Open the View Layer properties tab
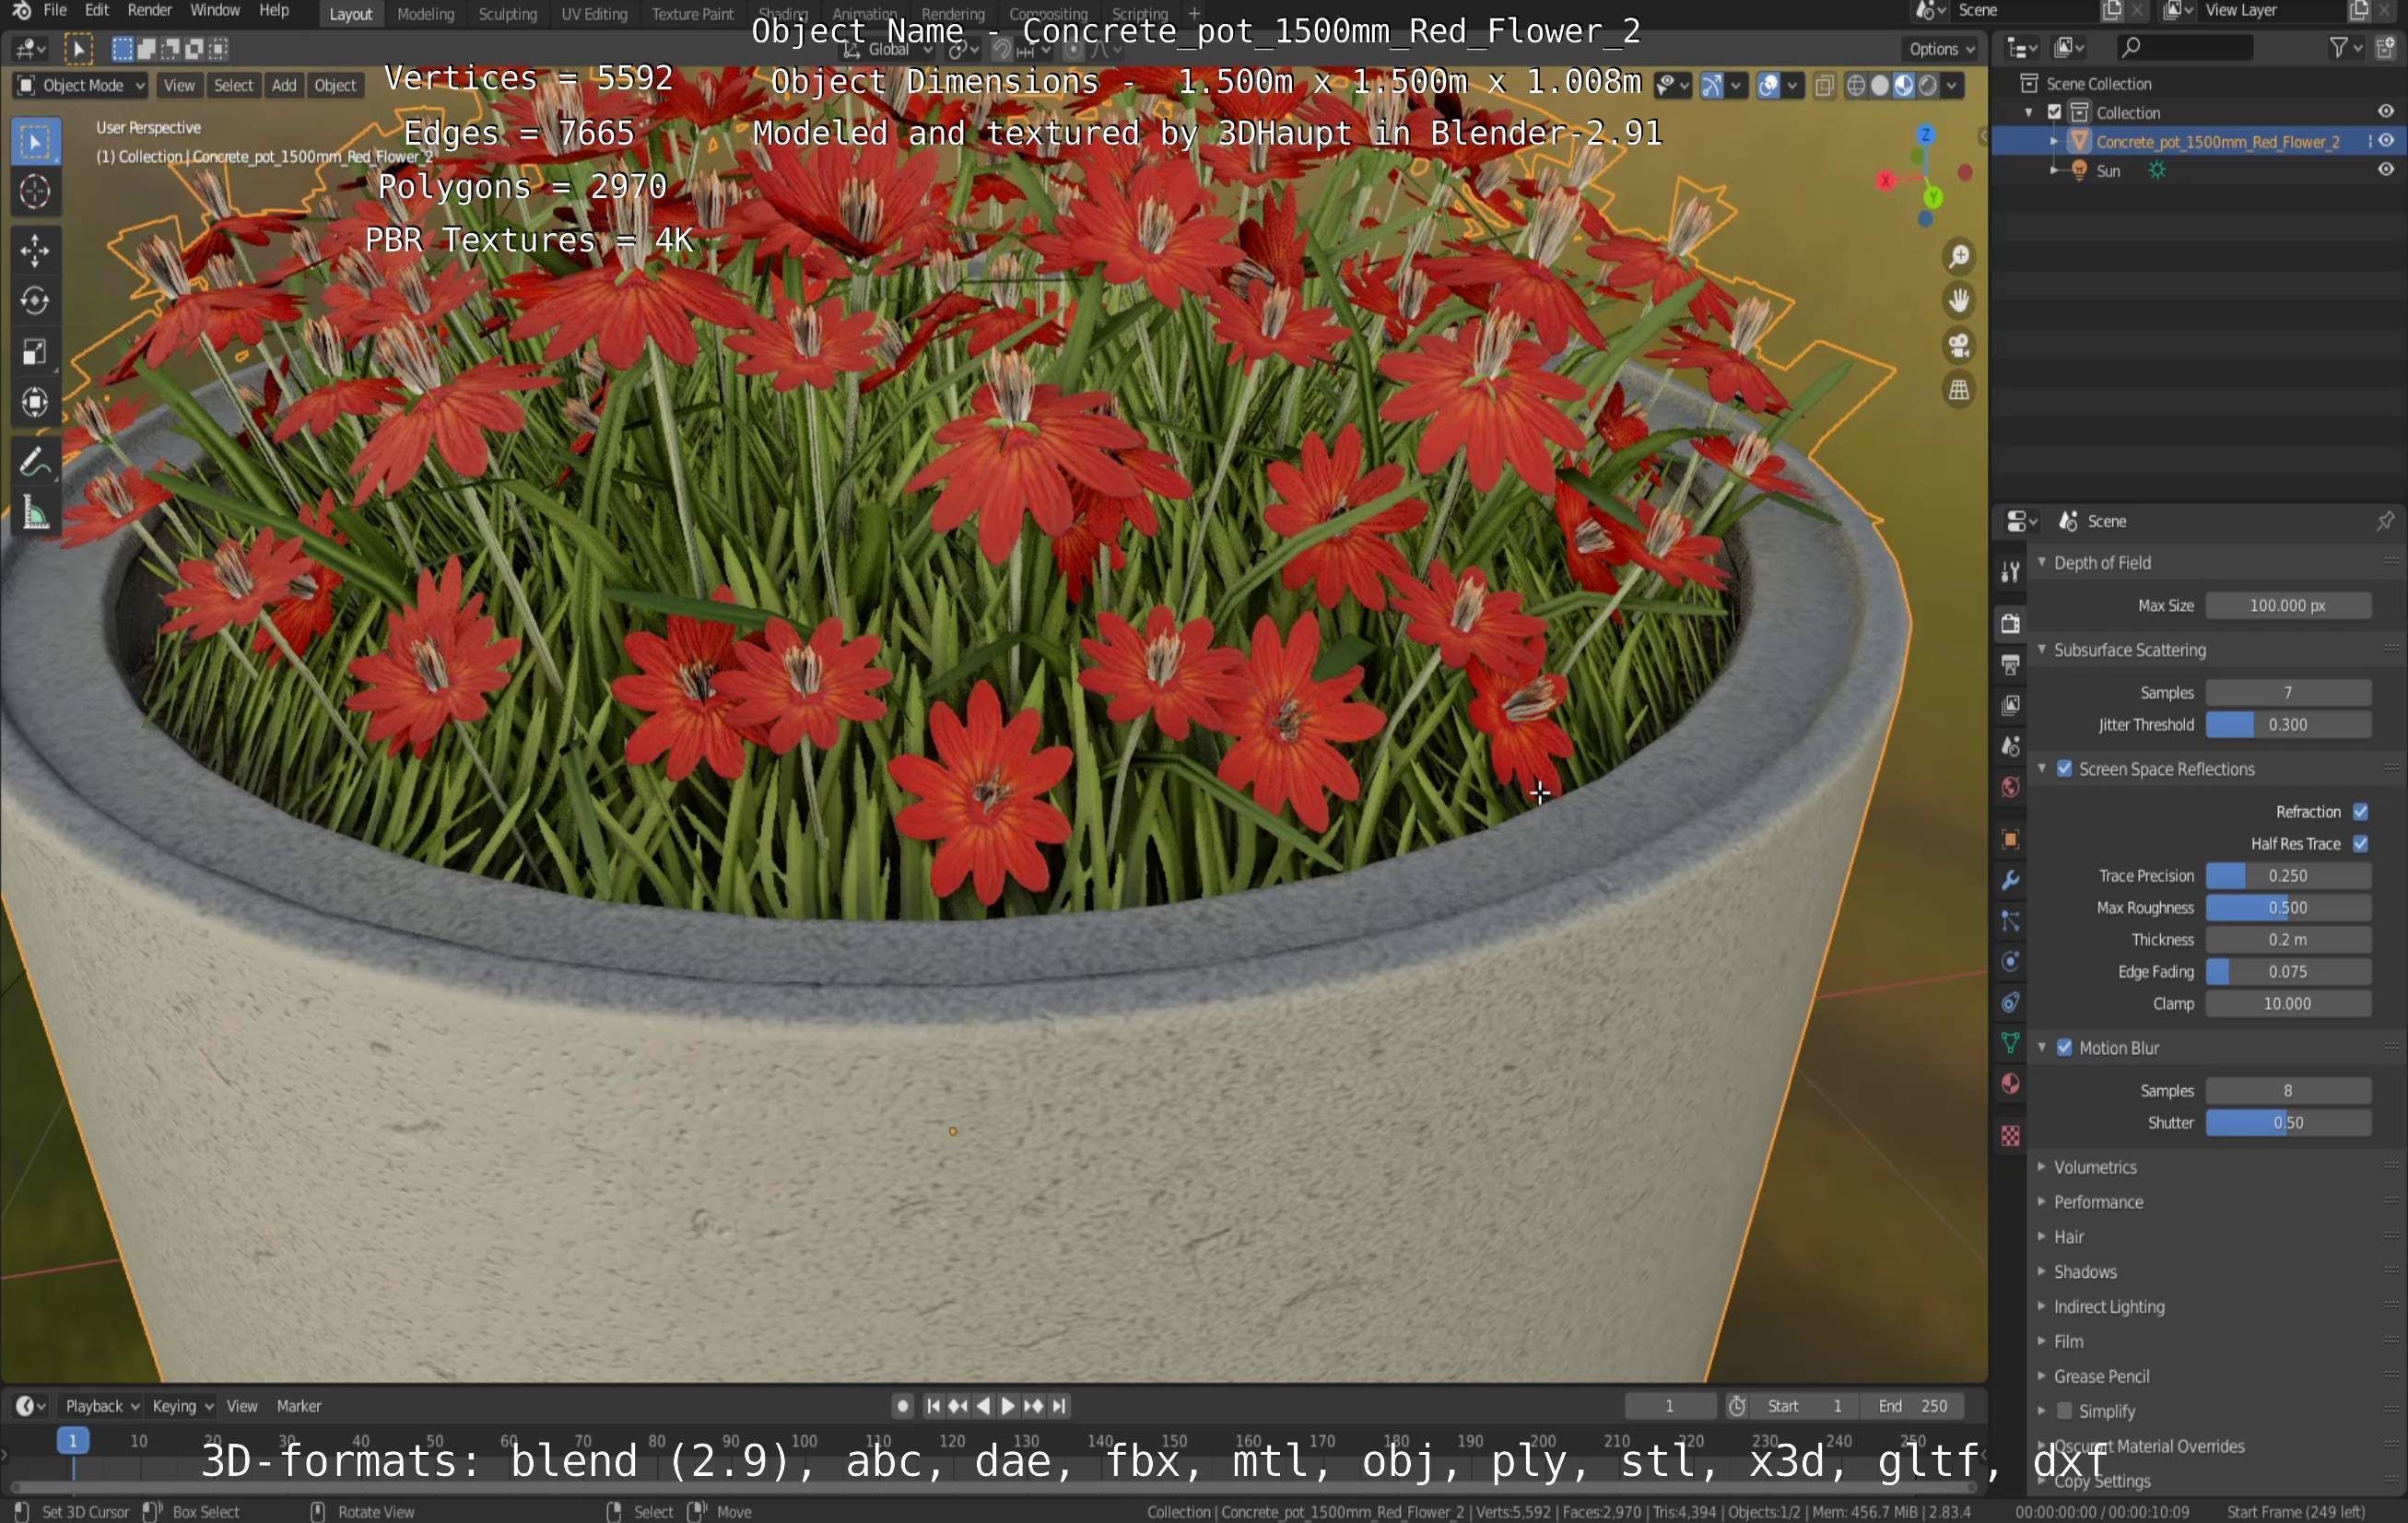This screenshot has width=2408, height=1523. (2010, 705)
